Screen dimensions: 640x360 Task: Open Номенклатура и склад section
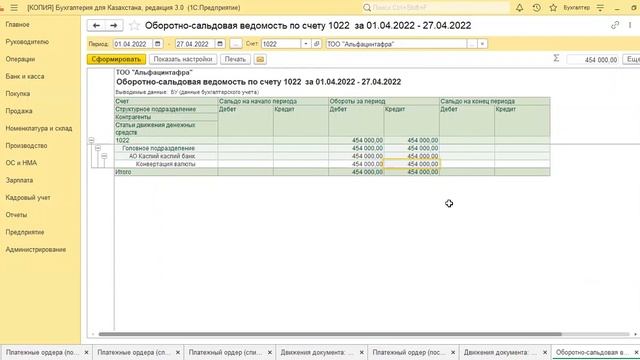pyautogui.click(x=39, y=128)
